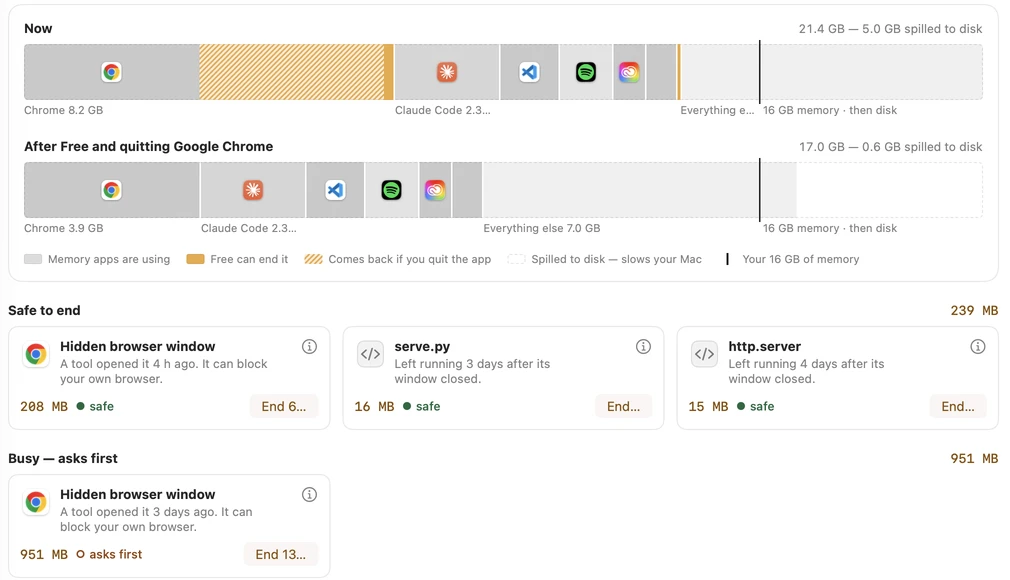Click the VS Code icon in the After Free bar
Screen dimensions: 1010x580
click(x=335, y=190)
